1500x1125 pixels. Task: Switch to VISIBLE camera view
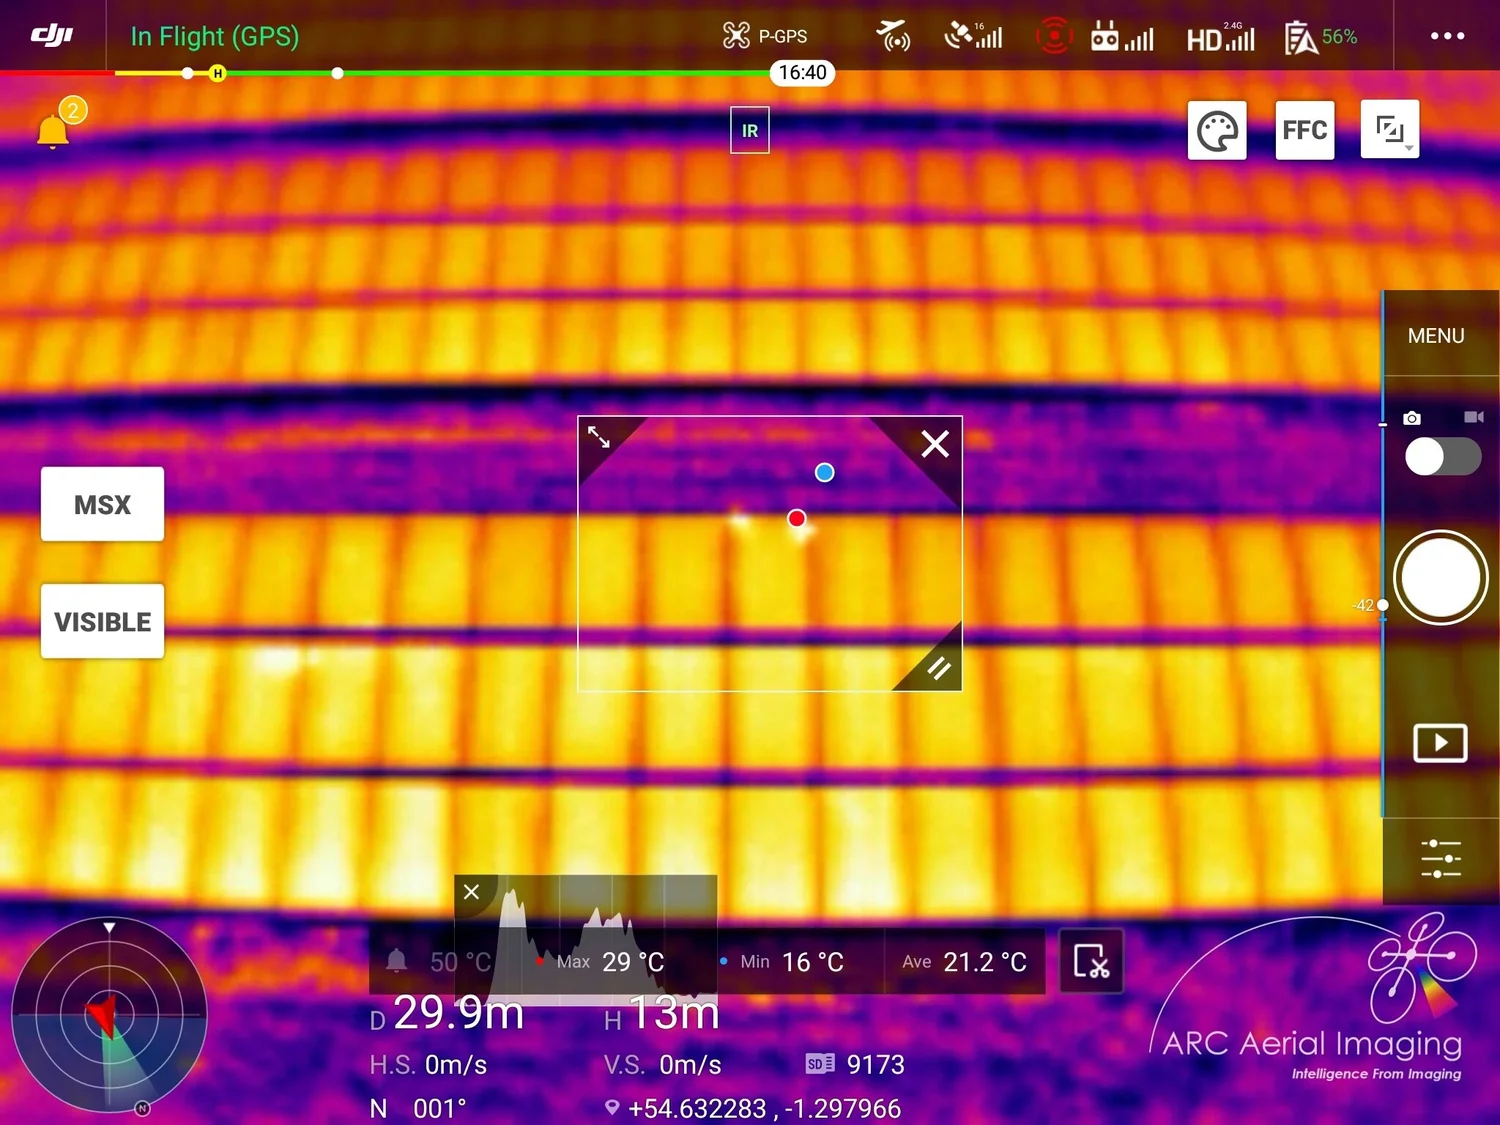(x=102, y=621)
